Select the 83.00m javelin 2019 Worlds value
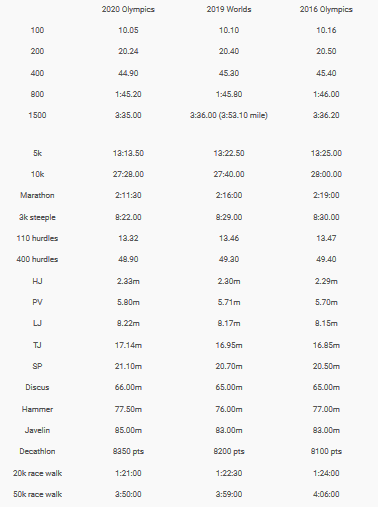The width and height of the screenshot is (378, 507). (x=229, y=430)
